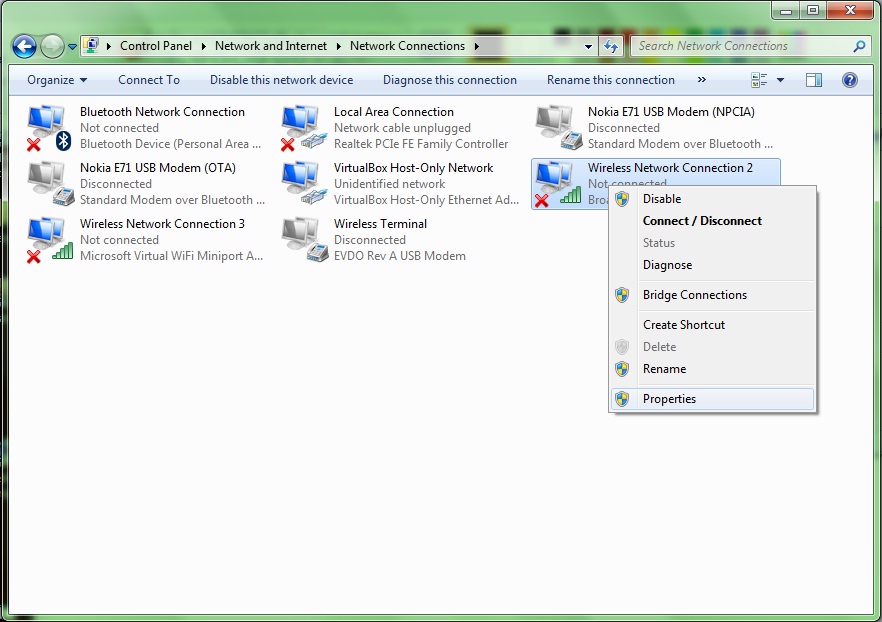Click the Control Panel icon in address bar
Screen dimensions: 882x622
(91, 45)
